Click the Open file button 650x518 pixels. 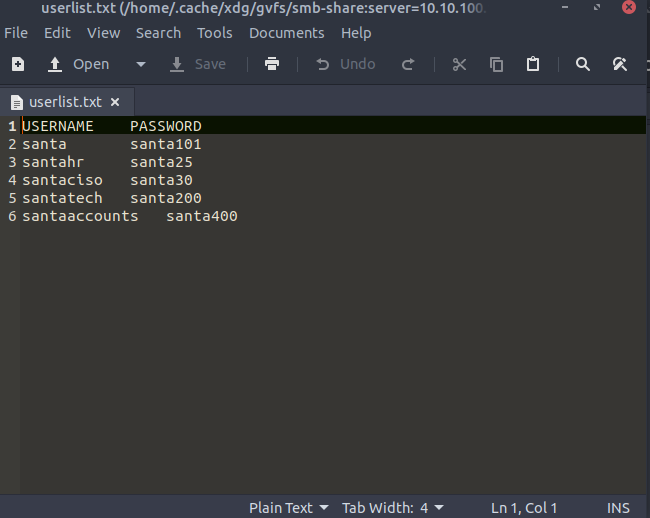(x=80, y=64)
